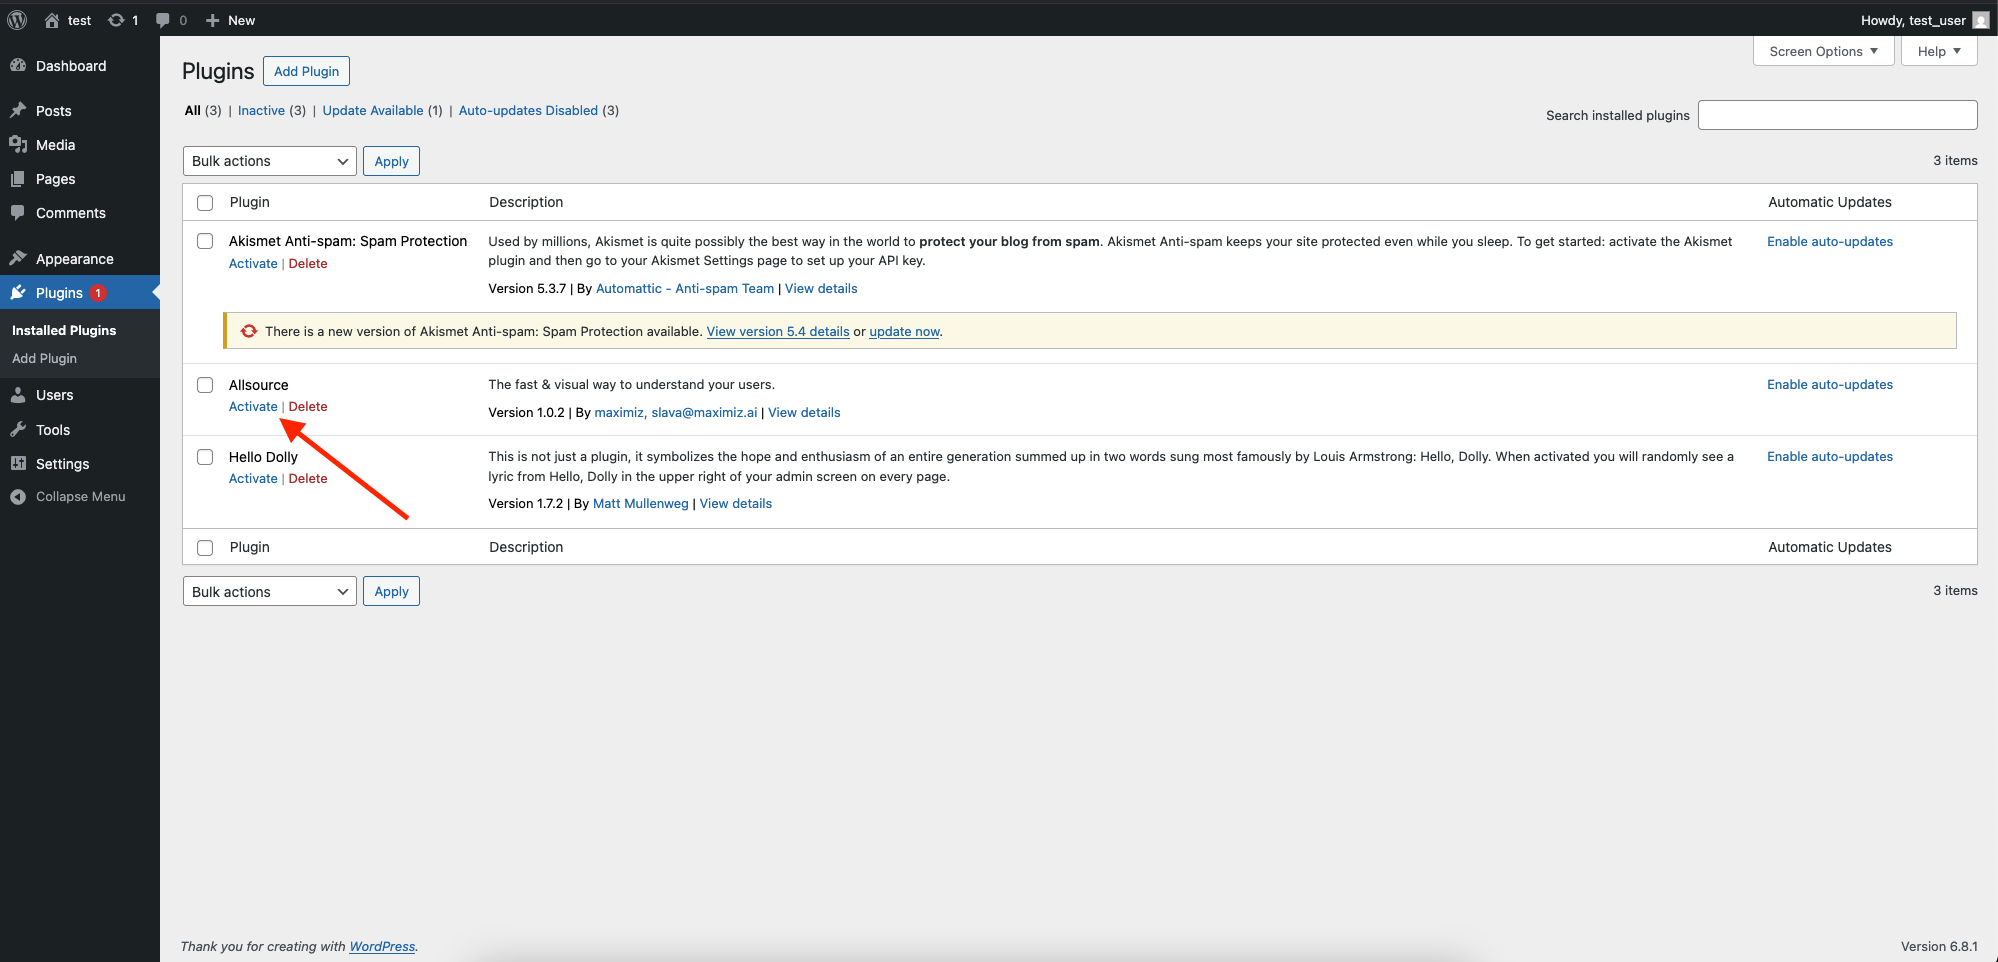Open the New content menu in admin bar

230,20
